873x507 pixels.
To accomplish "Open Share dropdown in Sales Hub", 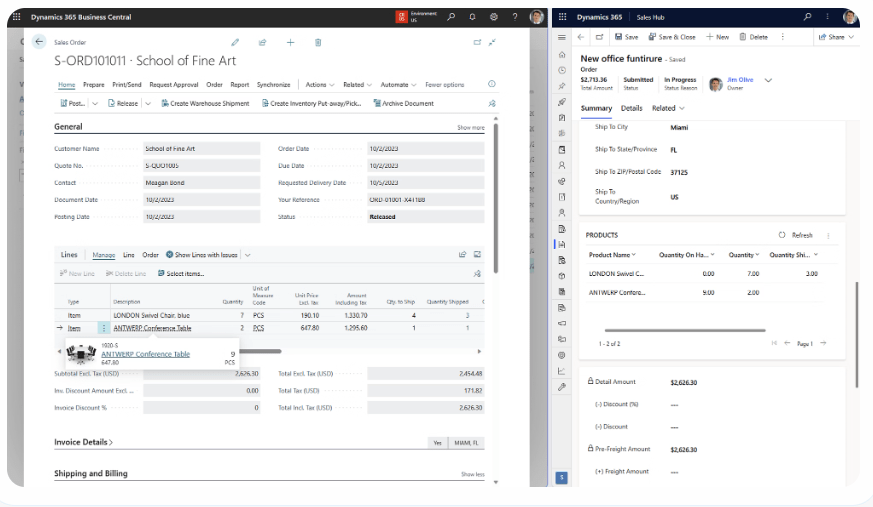I will (x=836, y=37).
